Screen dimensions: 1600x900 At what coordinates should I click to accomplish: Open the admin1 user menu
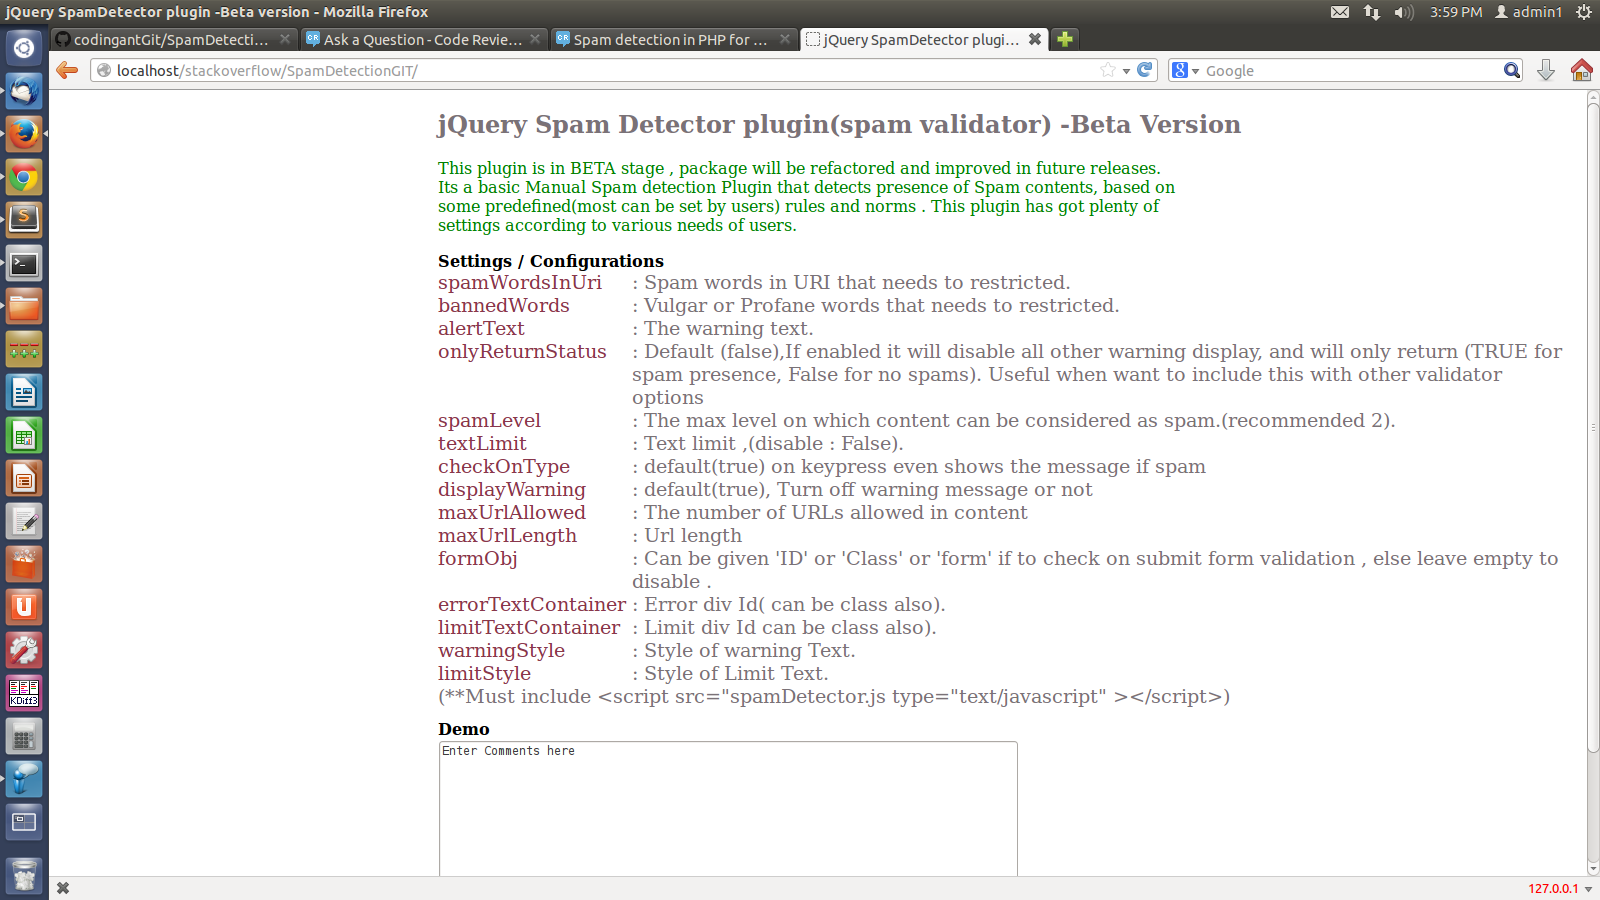[1529, 12]
